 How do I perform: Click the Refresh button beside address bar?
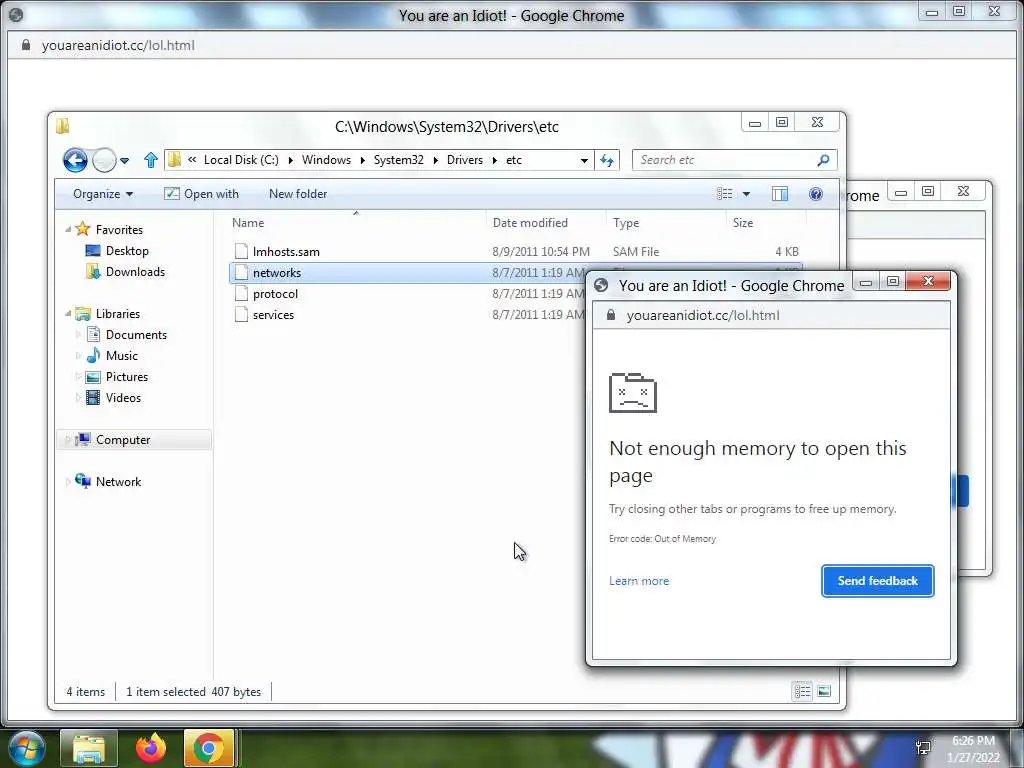[x=607, y=161]
